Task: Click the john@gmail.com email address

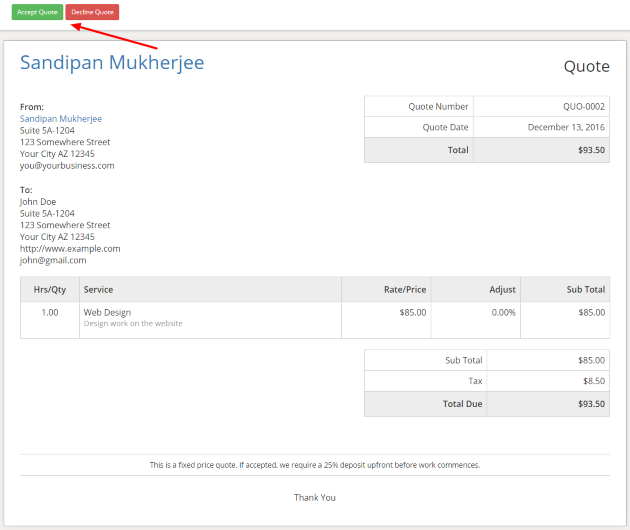Action: pos(53,260)
